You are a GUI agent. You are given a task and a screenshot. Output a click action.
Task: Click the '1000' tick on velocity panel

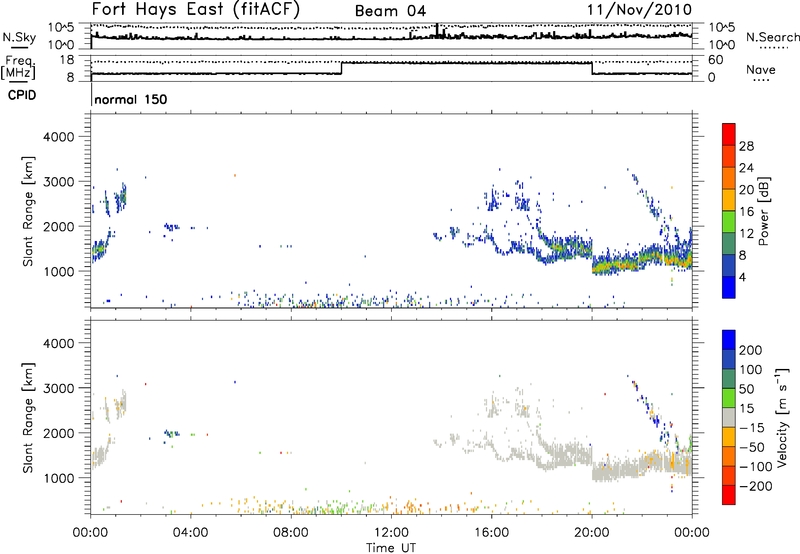click(x=58, y=478)
